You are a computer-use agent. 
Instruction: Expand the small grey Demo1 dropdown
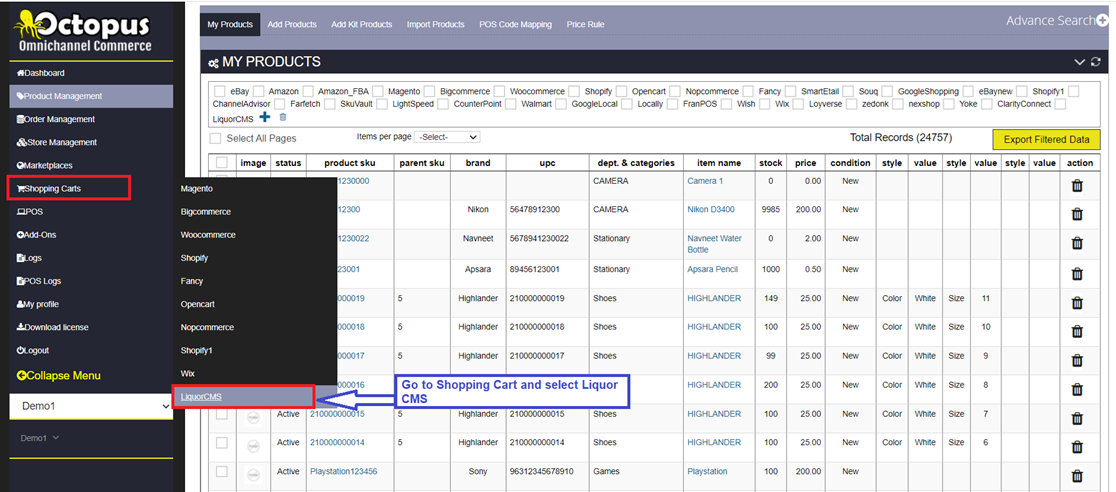coord(39,439)
